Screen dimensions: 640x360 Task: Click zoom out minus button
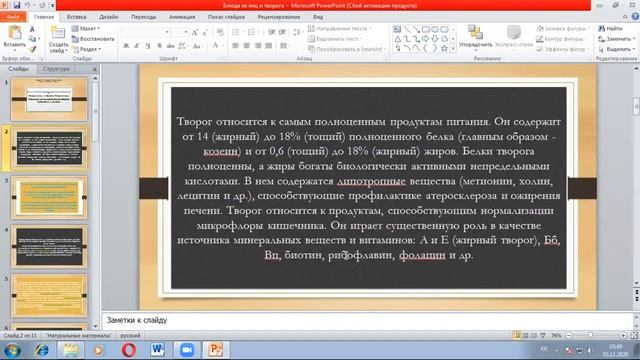(x=569, y=335)
